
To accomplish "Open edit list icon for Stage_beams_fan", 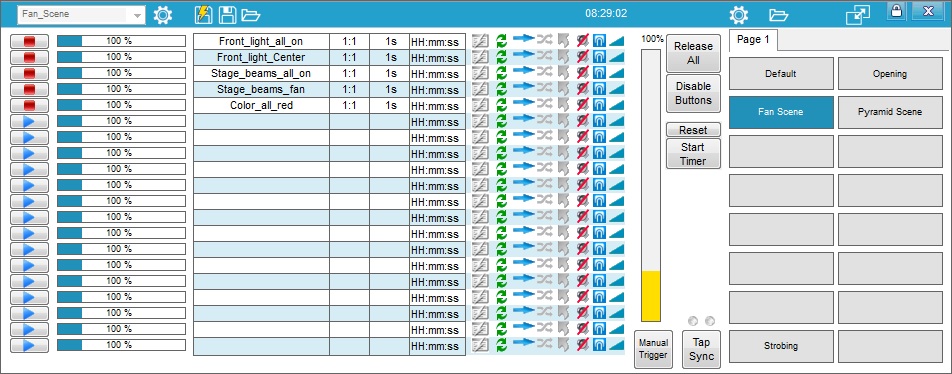I will tap(480, 89).
